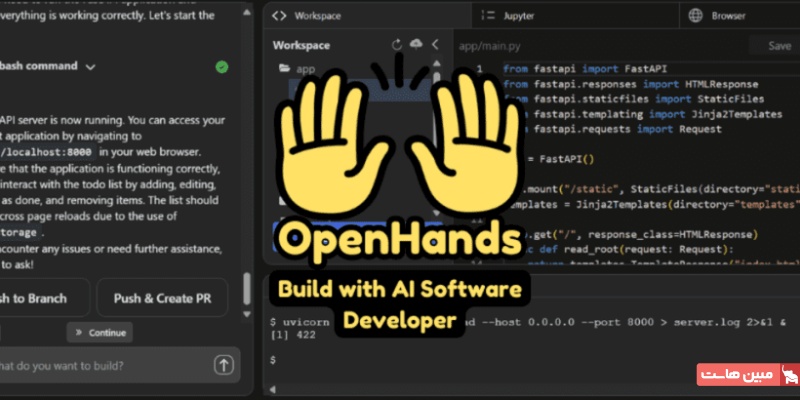Refresh the Workspace file tree
The height and width of the screenshot is (400, 800).
click(396, 45)
